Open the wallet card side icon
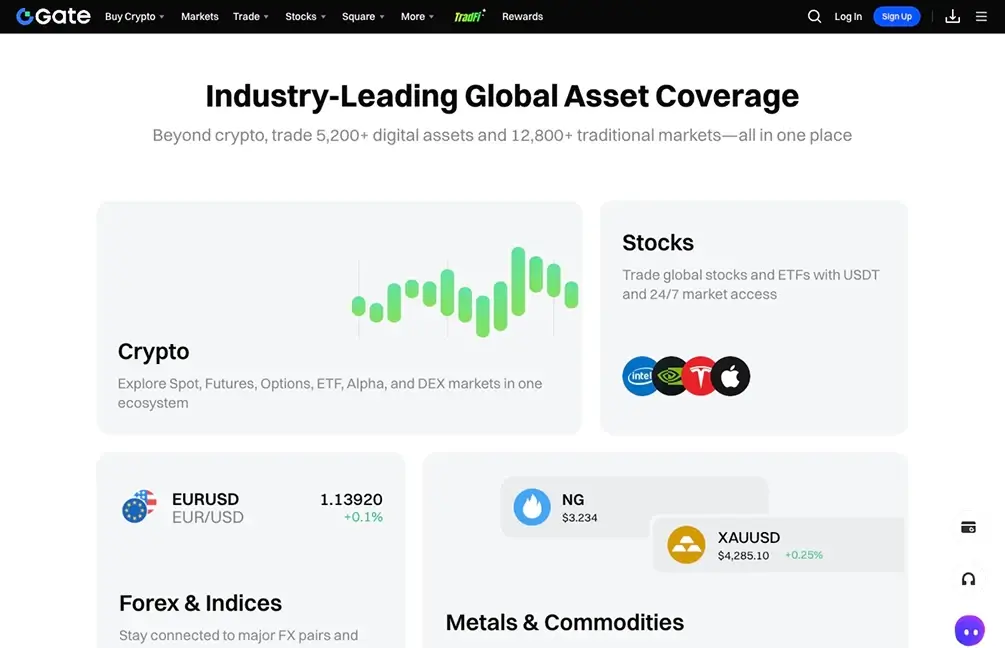 (x=968, y=528)
